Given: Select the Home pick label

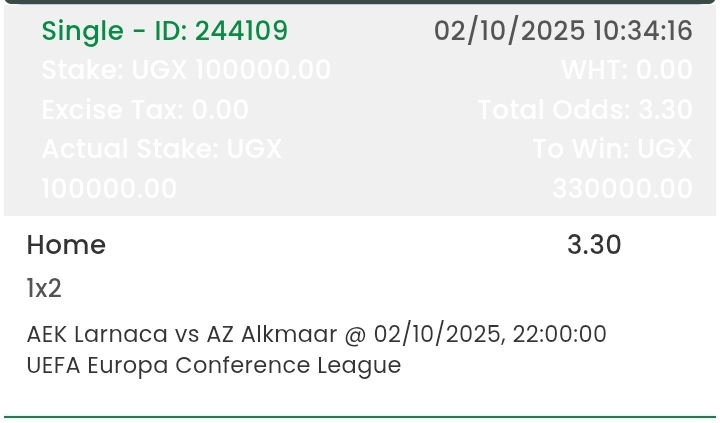Looking at the screenshot, I should coord(66,245).
